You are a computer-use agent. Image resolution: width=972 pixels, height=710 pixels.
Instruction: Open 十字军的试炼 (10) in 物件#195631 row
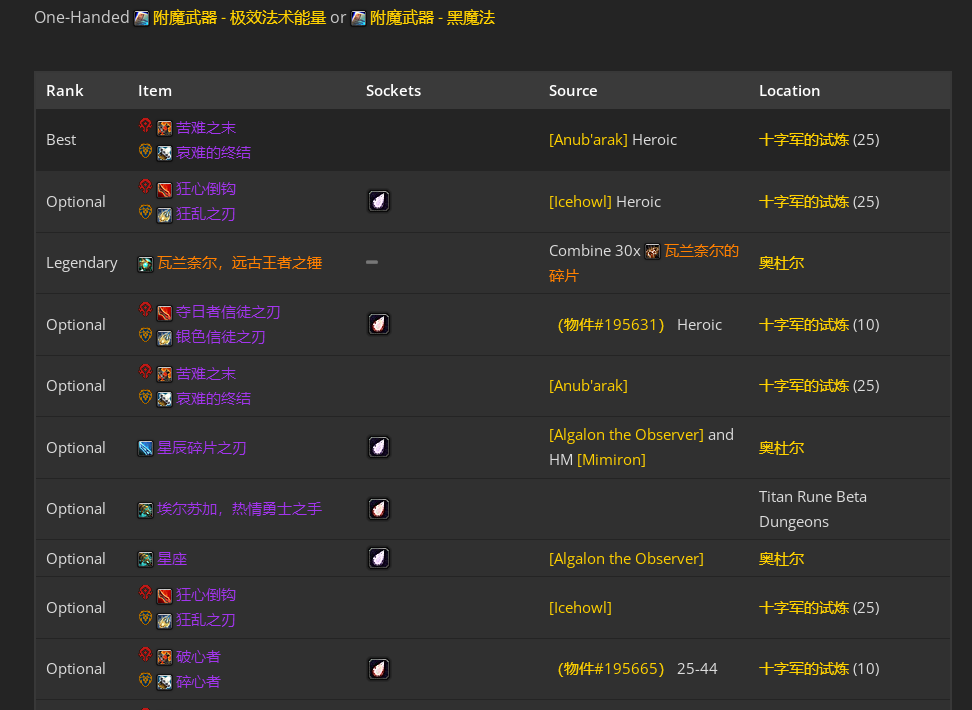tap(819, 325)
